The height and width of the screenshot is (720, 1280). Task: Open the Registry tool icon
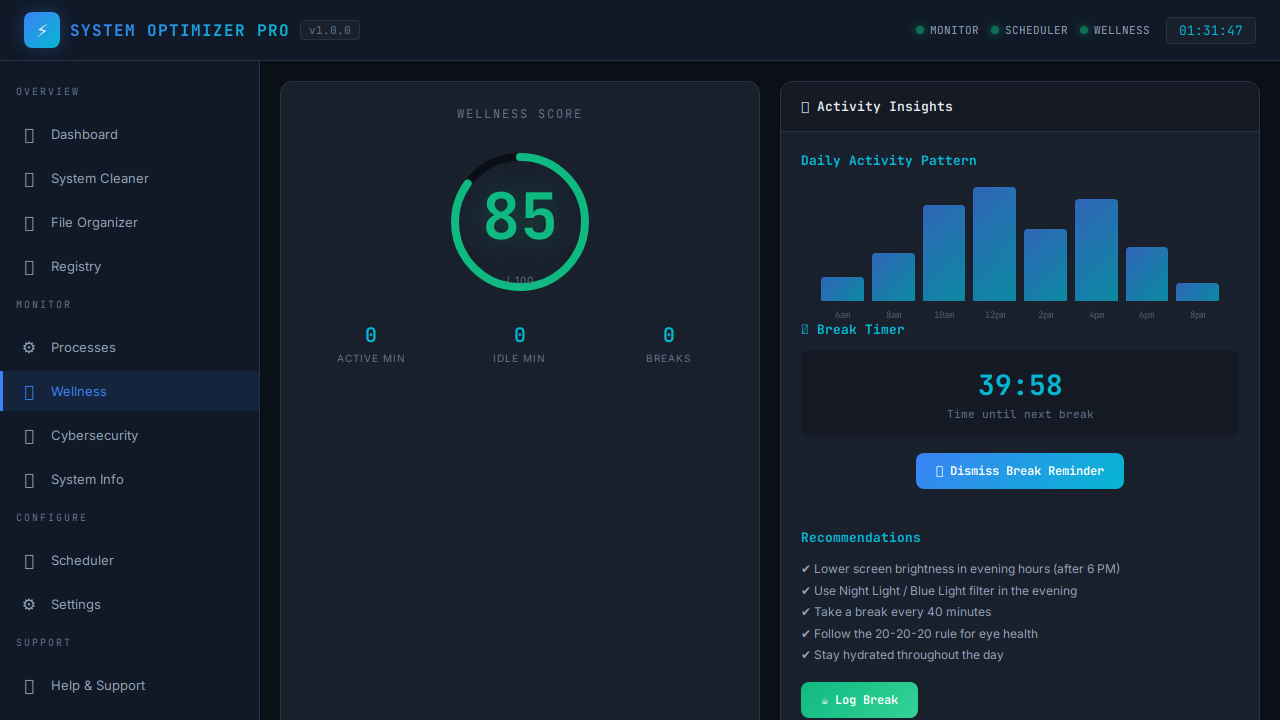(29, 267)
